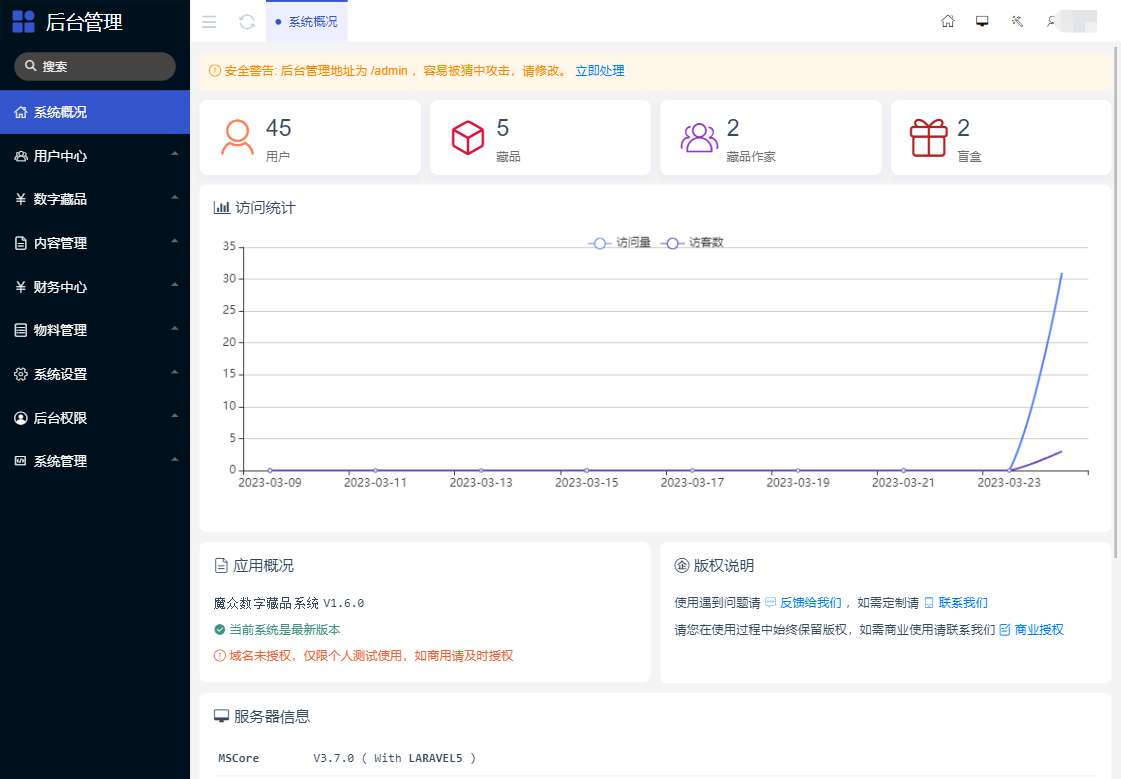Viewport: 1121px width, 779px height.
Task: Click the green check icon beside 当前系统是最新版本
Action: 220,630
